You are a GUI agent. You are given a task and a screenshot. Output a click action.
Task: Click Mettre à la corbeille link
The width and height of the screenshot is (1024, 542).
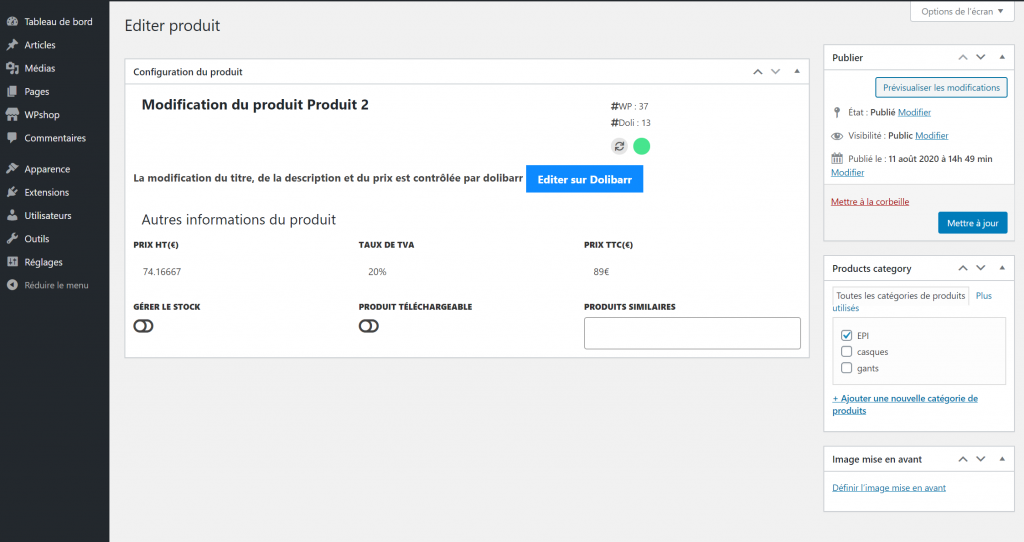(870, 202)
